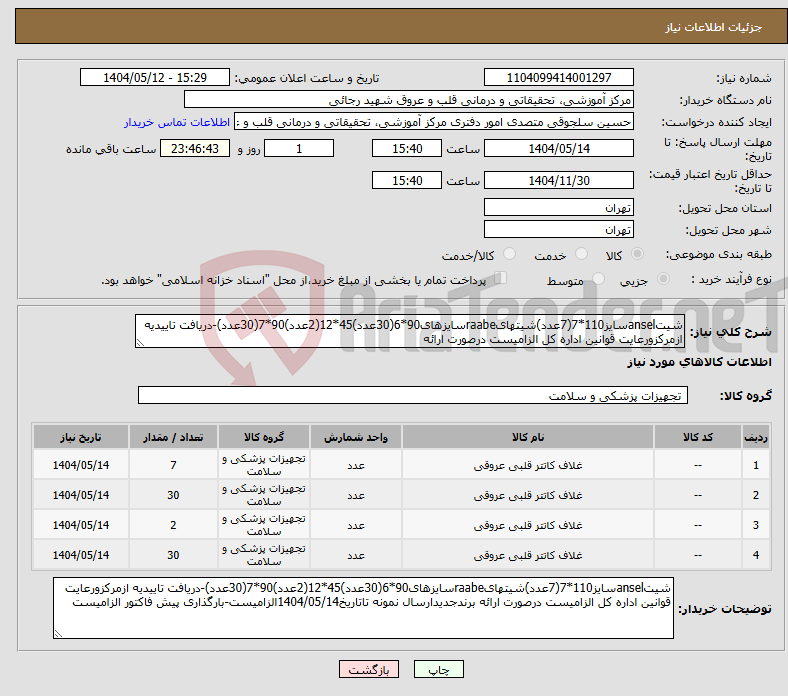Select the کالا/خدمت radio button

(x=509, y=254)
